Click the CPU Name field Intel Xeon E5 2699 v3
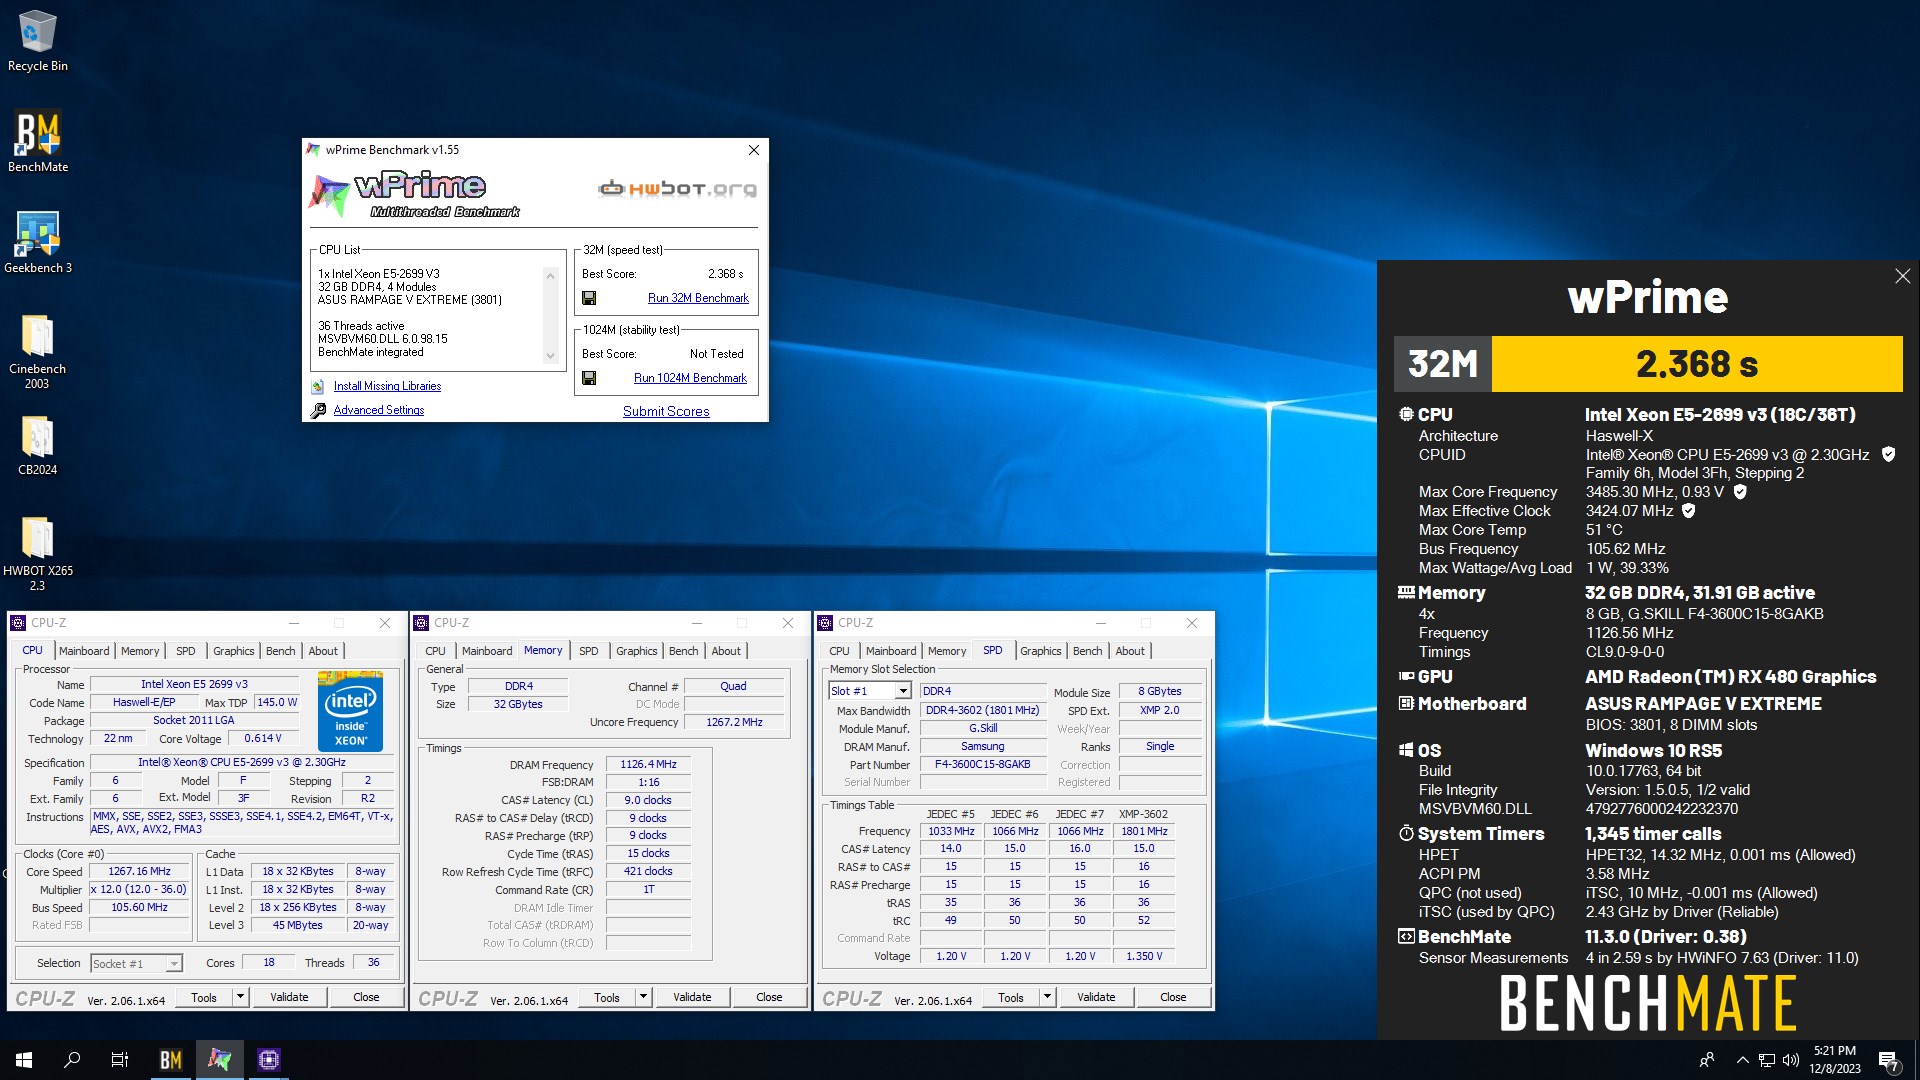Screen dimensions: 1920x1080 coord(194,684)
